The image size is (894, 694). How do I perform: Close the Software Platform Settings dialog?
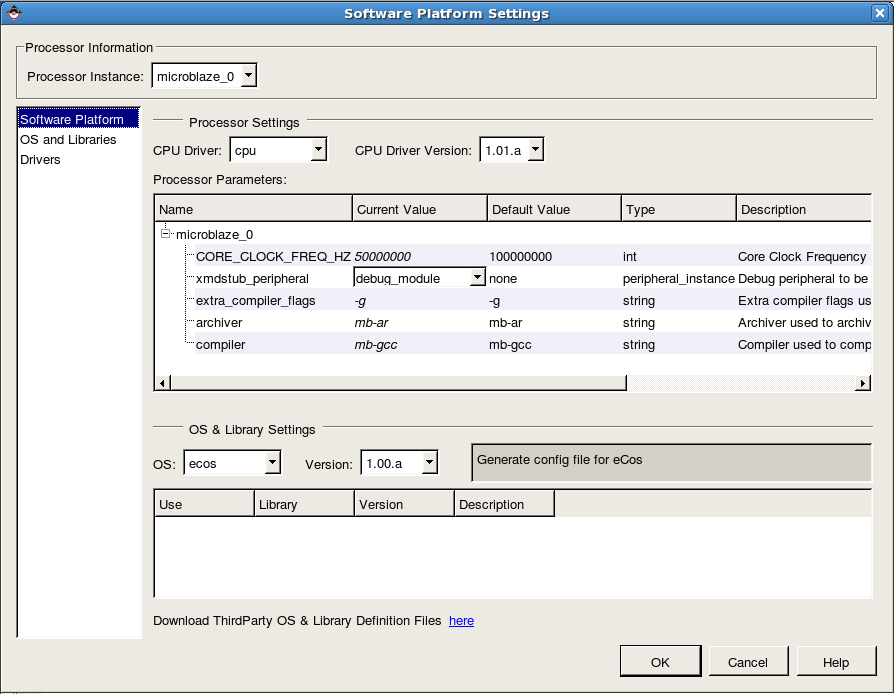click(880, 13)
